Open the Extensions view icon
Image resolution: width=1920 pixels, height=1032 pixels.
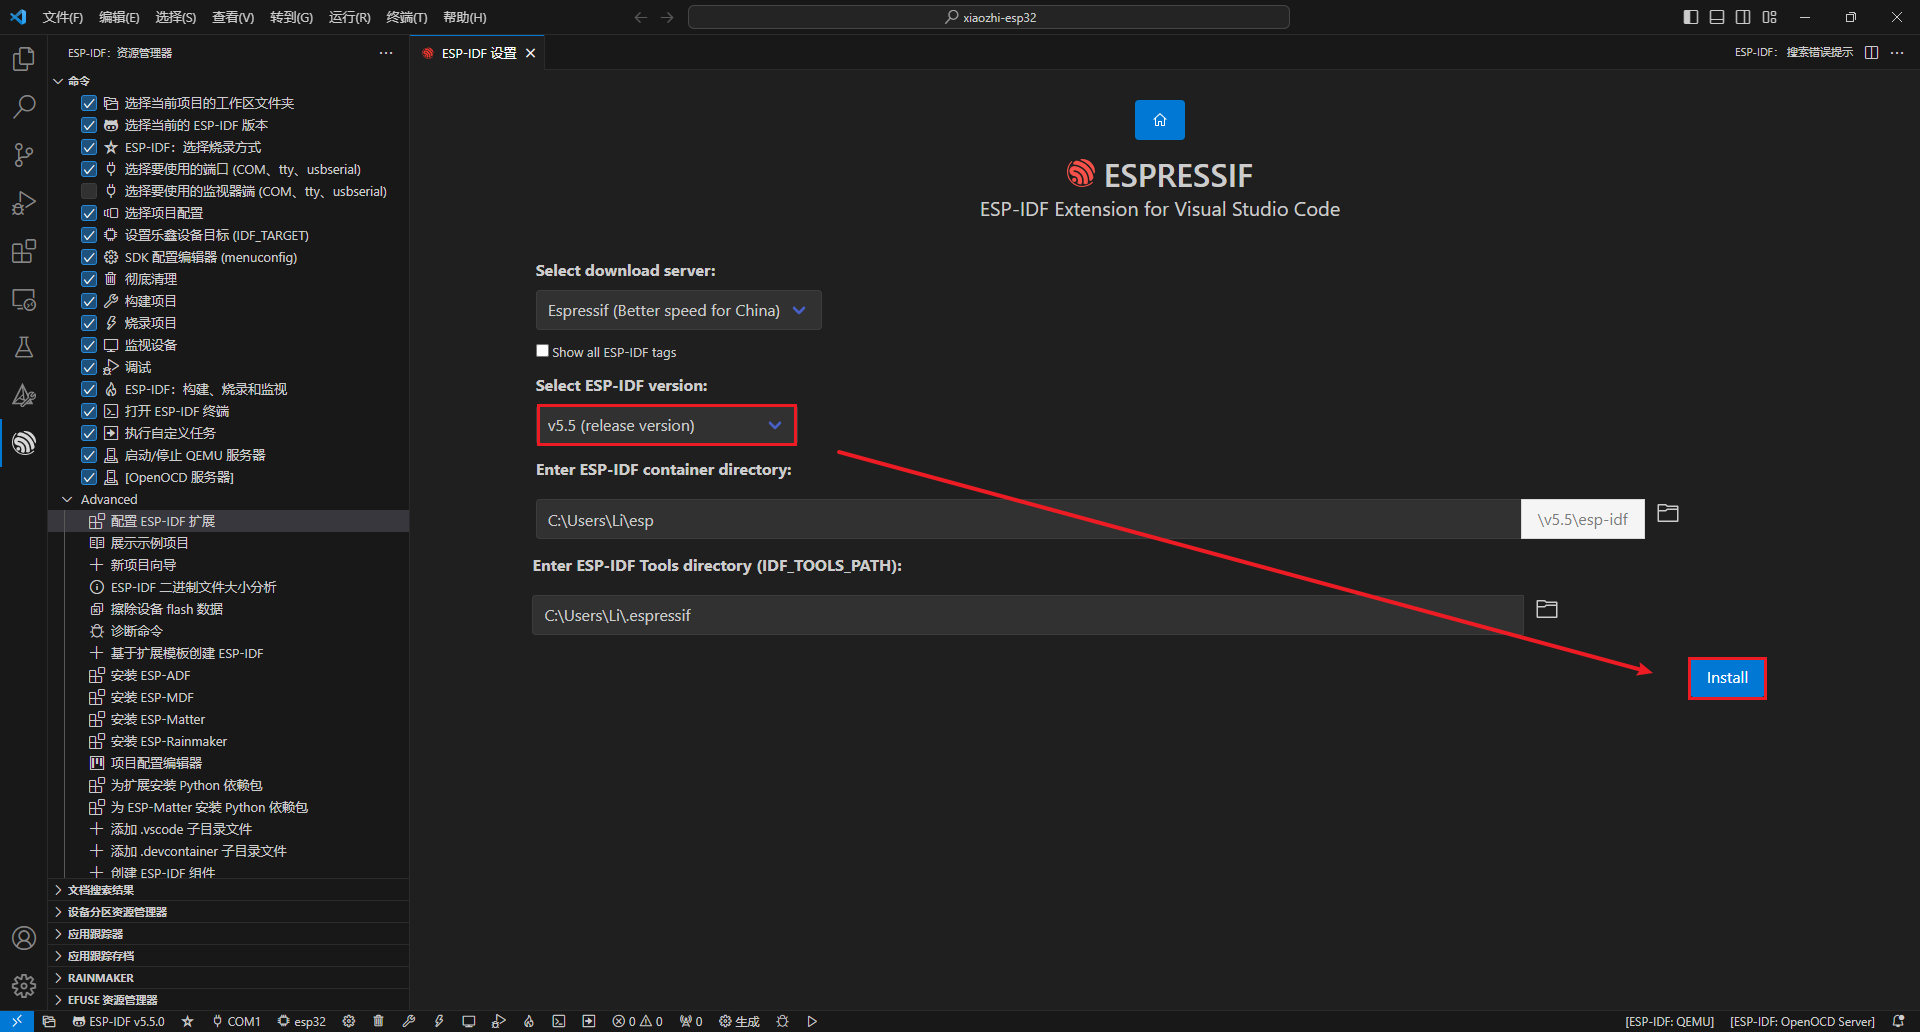point(24,251)
